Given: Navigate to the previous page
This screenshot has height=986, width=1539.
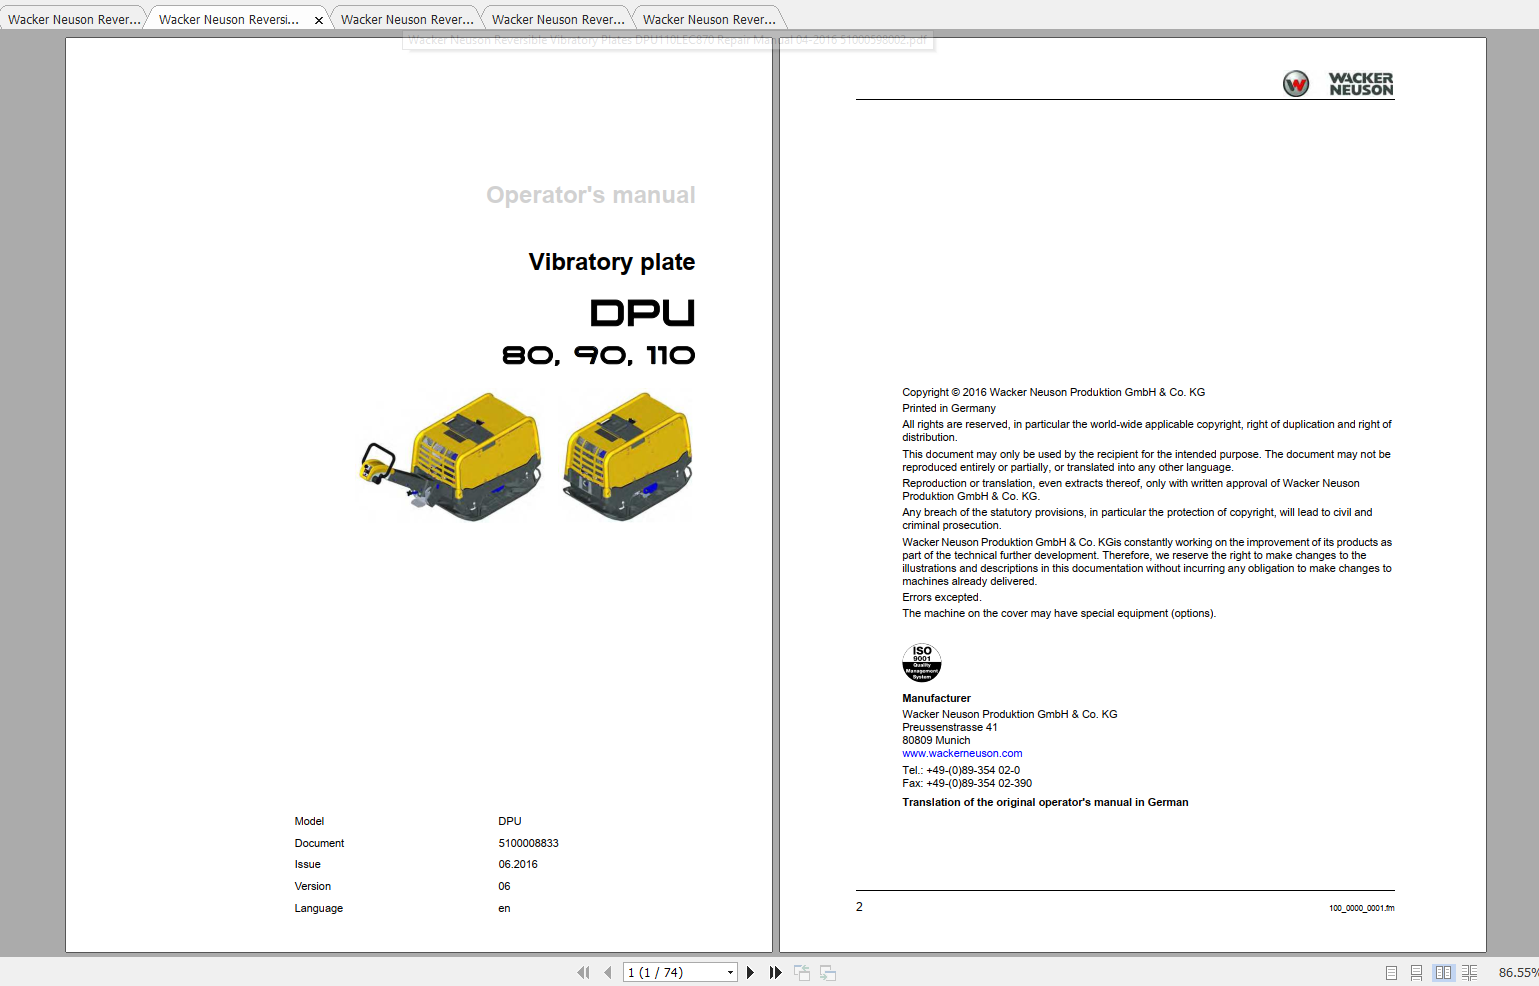Looking at the screenshot, I should (x=608, y=971).
